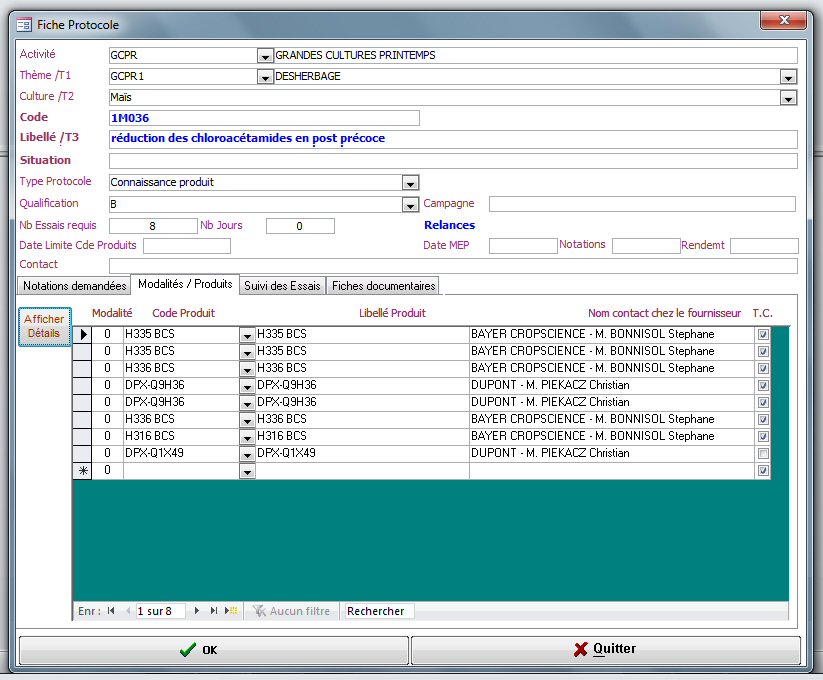Click the Date Limite Cde Produits field
The width and height of the screenshot is (823, 680).
187,246
